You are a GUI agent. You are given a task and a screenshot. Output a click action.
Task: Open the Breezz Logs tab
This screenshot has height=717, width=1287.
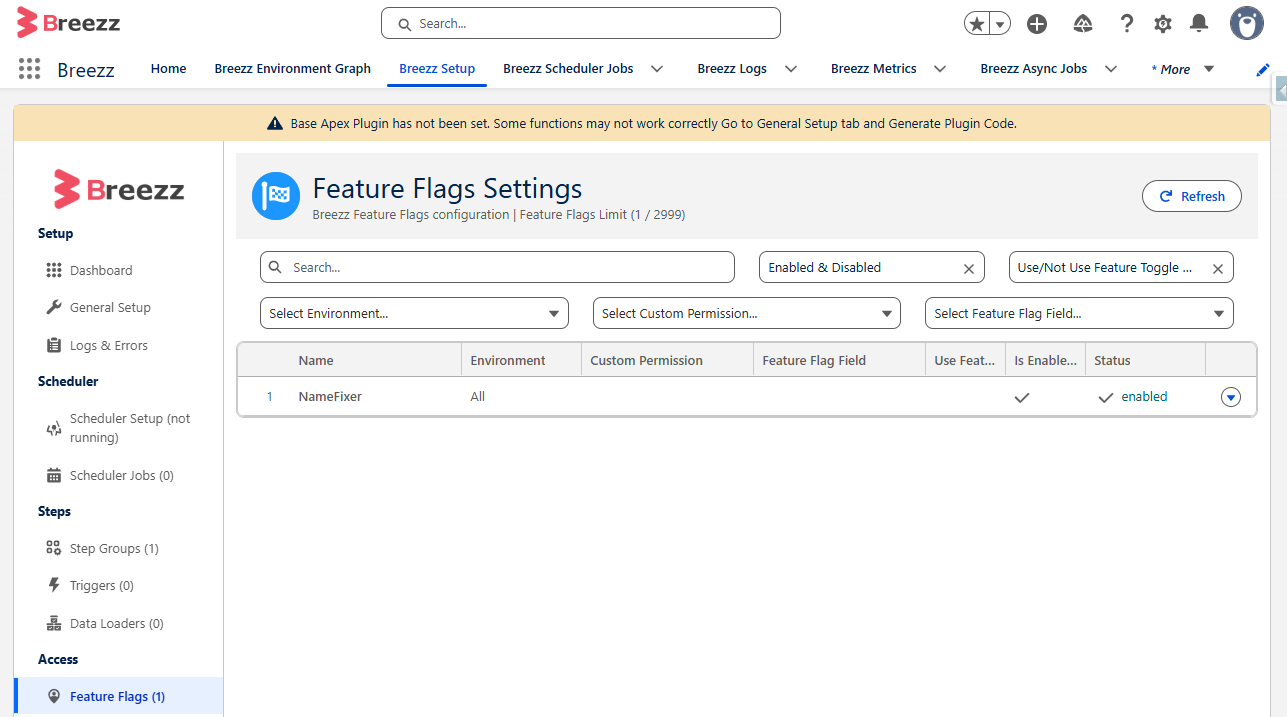pos(732,69)
